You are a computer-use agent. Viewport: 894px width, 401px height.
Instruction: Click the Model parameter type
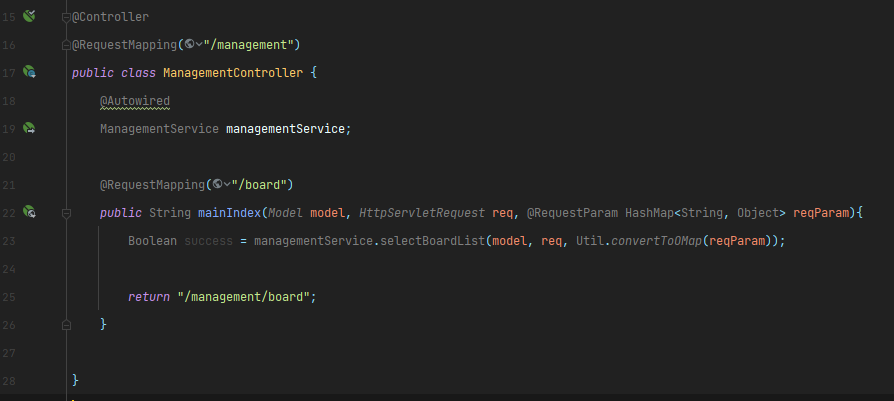coord(286,213)
